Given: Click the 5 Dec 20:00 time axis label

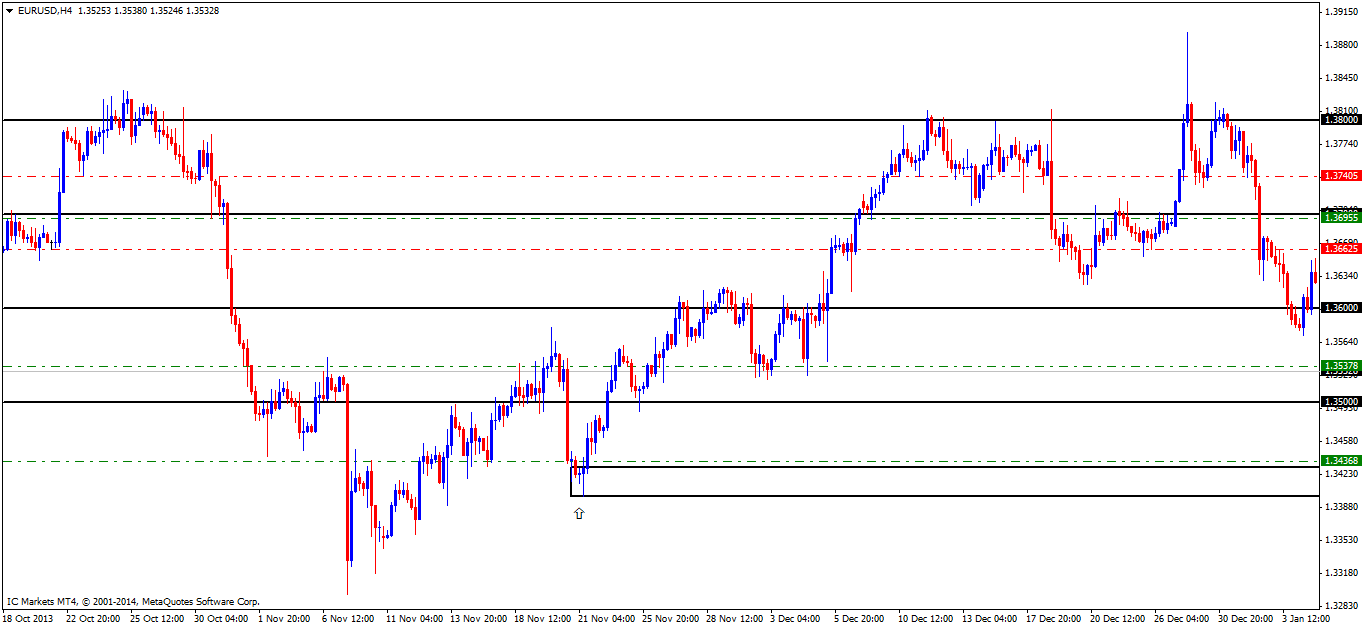Looking at the screenshot, I should (860, 619).
